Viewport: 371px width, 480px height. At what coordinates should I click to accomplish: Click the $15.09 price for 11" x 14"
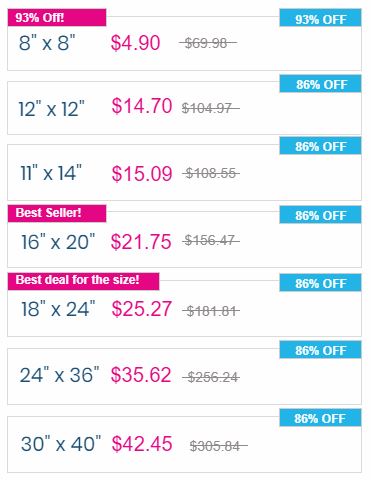[x=142, y=174]
